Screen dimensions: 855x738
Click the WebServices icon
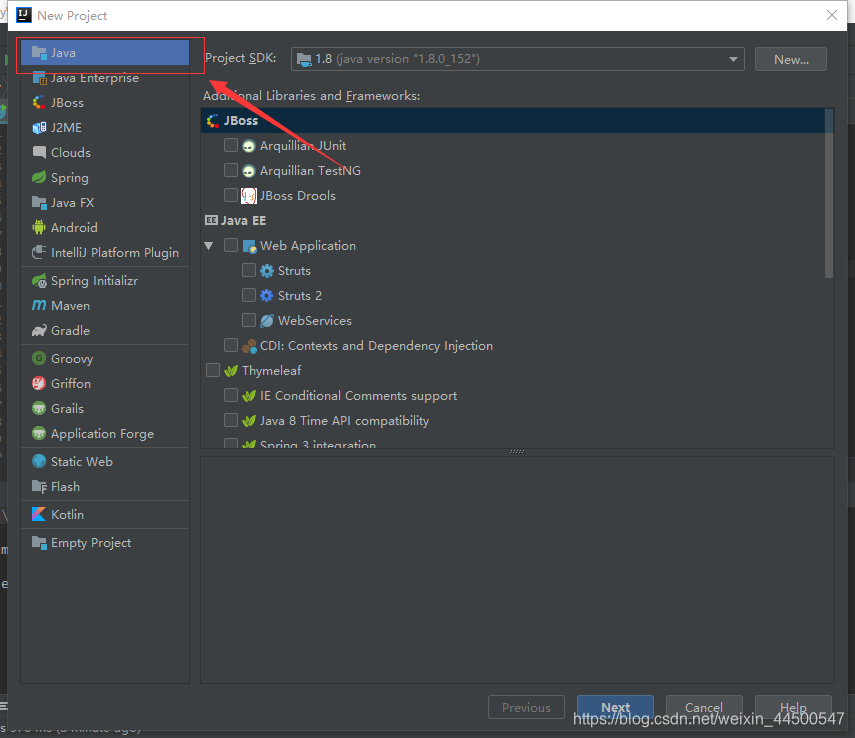[x=267, y=321]
